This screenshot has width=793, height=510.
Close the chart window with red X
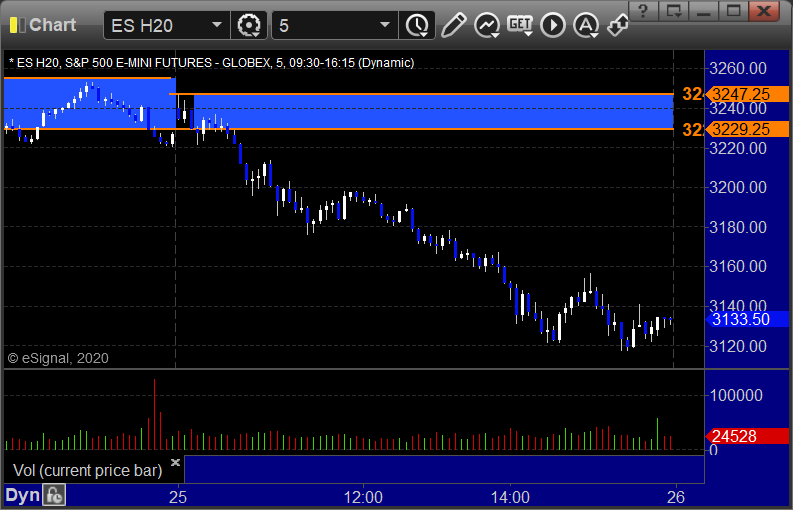[x=764, y=10]
